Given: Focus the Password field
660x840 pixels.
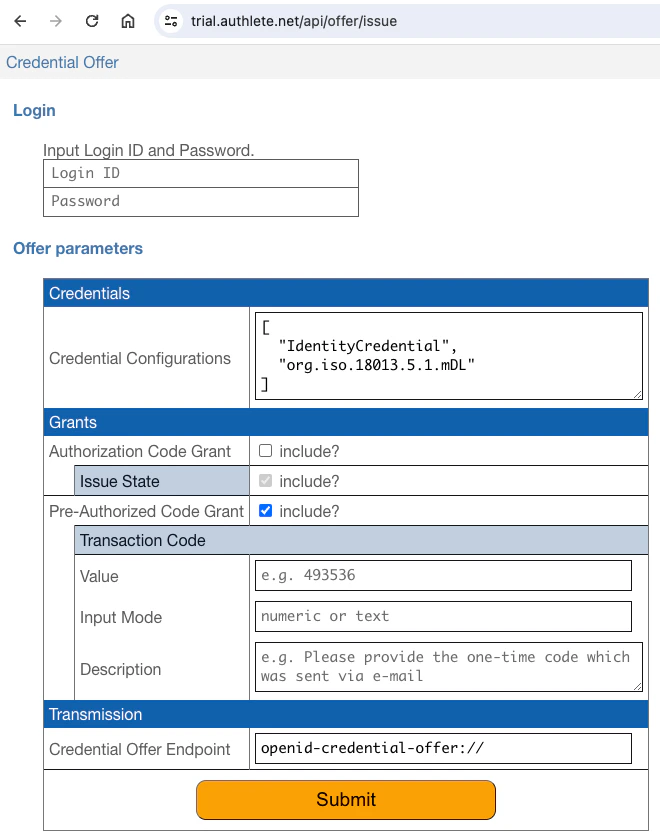Looking at the screenshot, I should coord(200,202).
